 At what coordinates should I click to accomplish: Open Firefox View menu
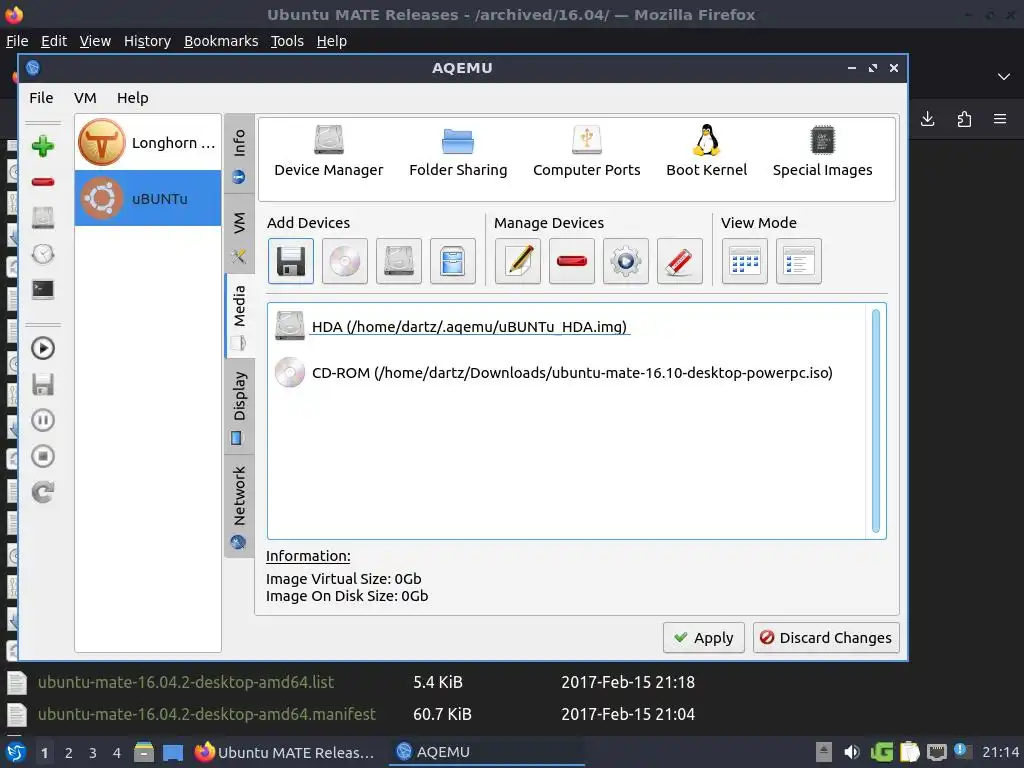click(95, 41)
